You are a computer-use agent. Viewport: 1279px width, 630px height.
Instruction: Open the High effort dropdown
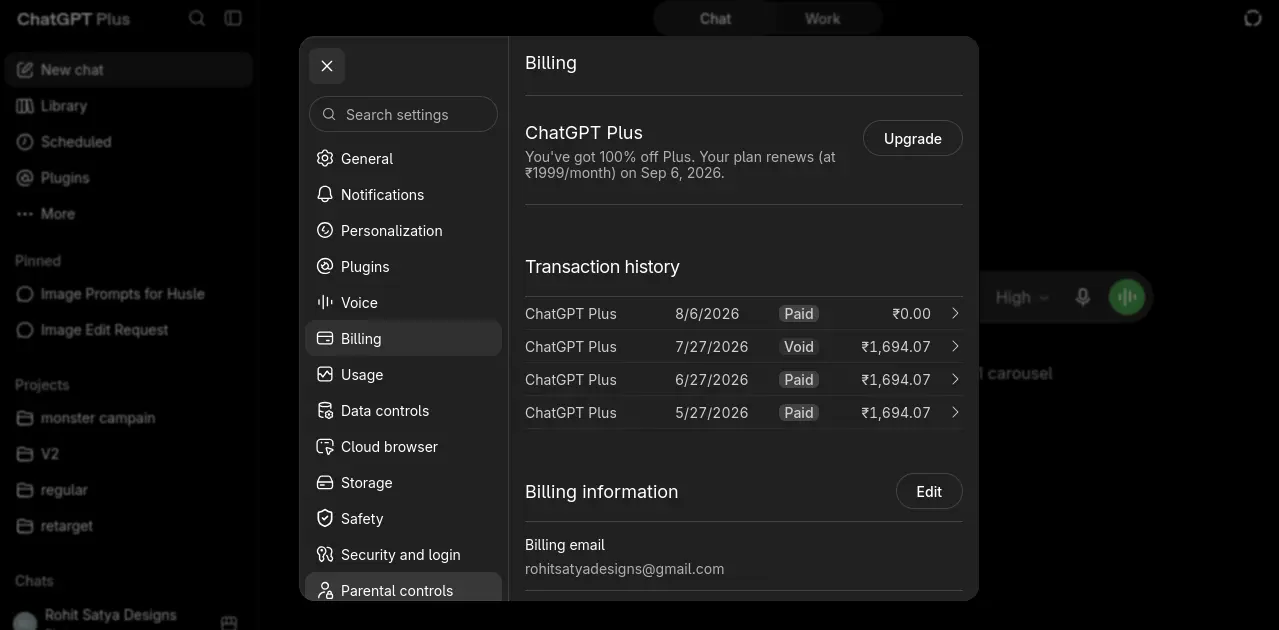[1022, 297]
